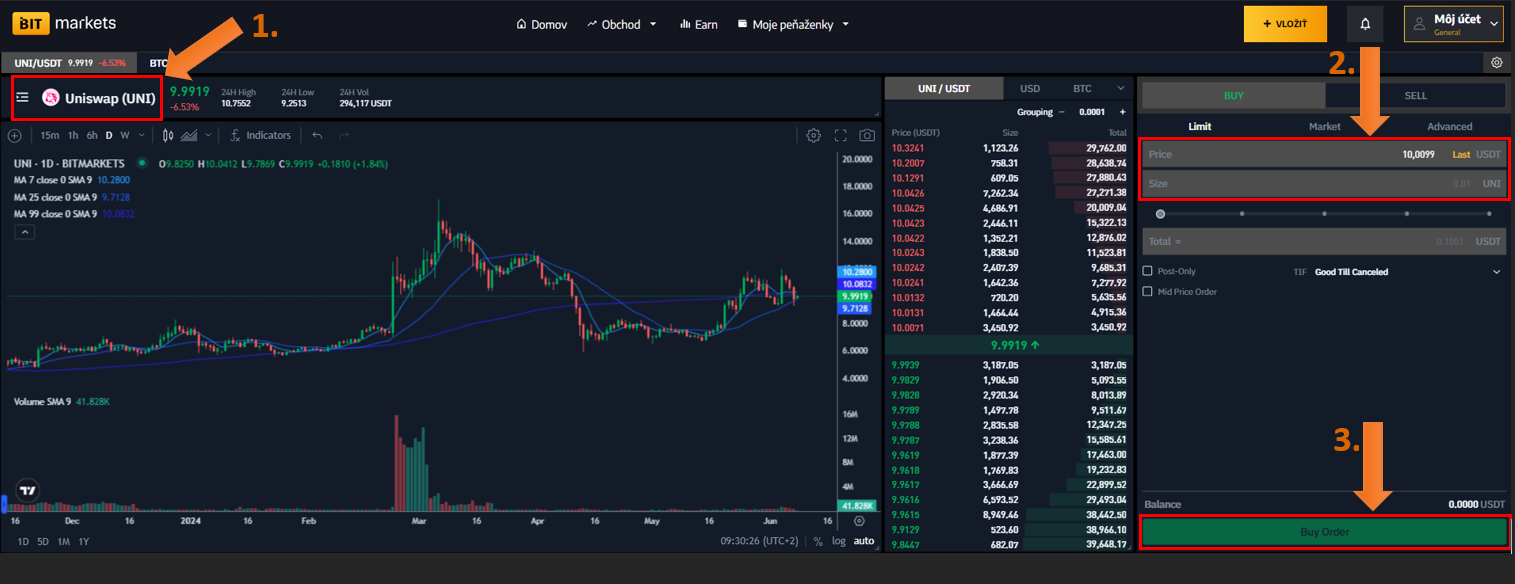Open the market list hamburger menu
This screenshot has height=584, width=1515.
coord(22,98)
